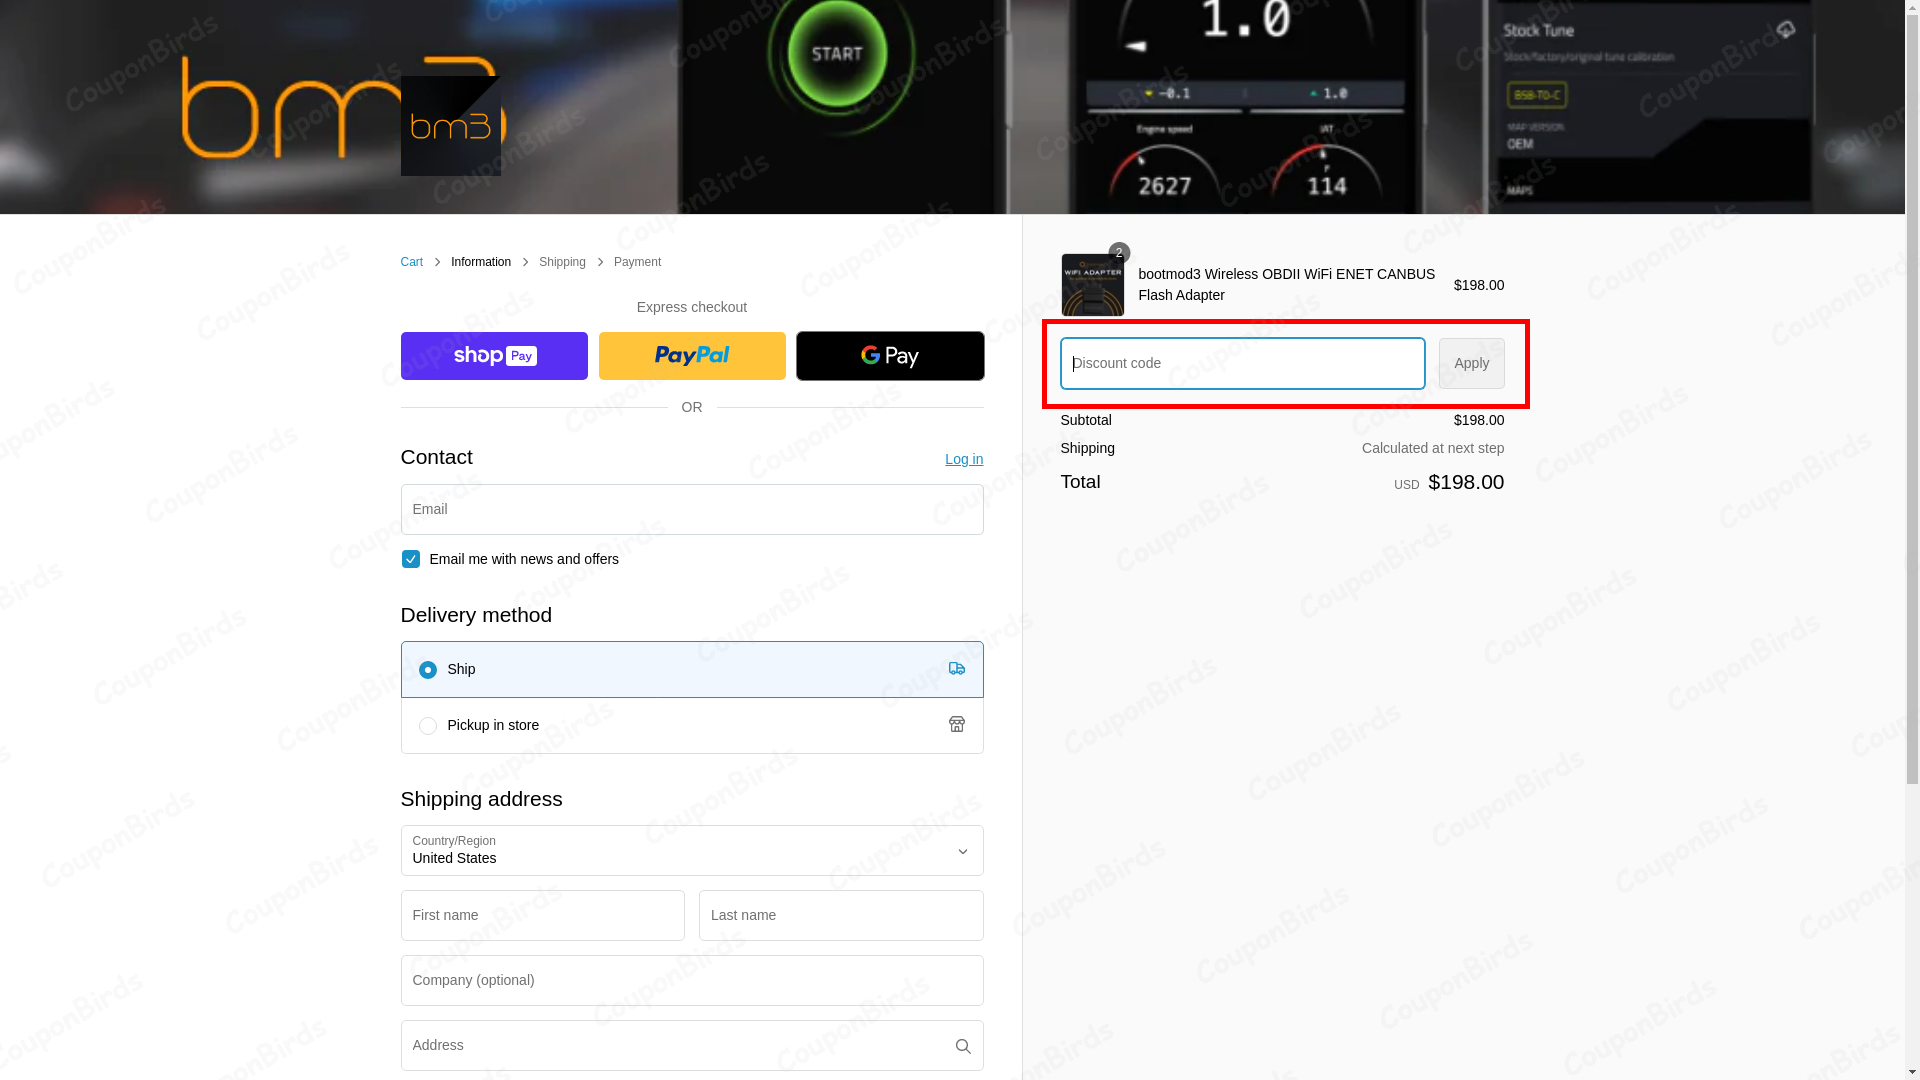Open the Country/Region dropdown

tap(692, 851)
